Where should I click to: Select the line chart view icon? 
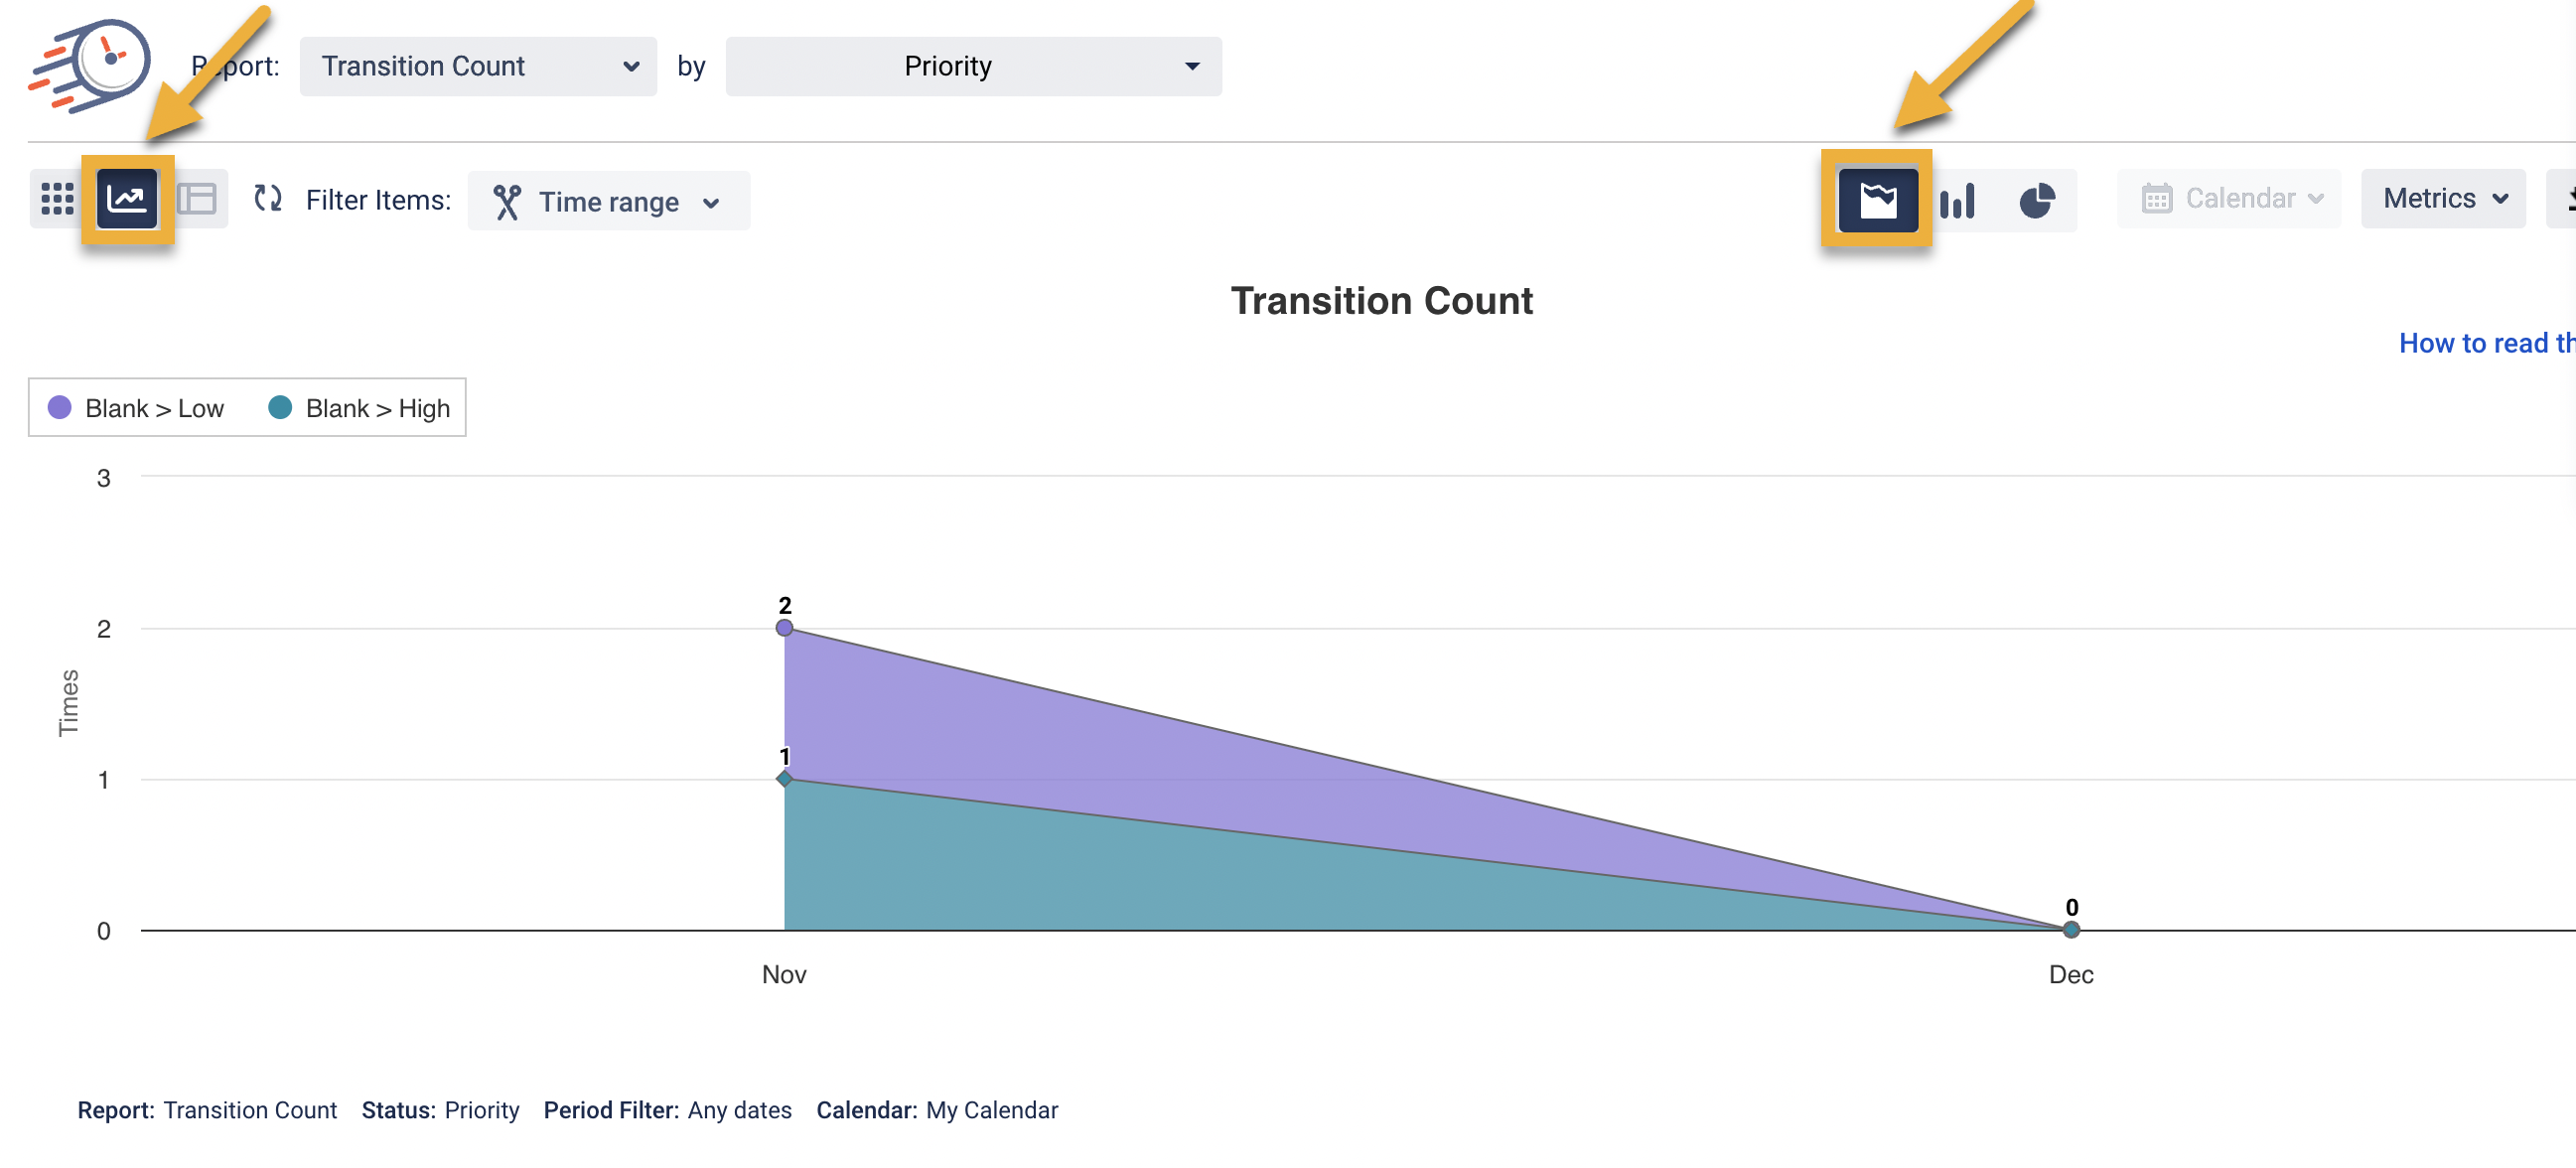127,199
